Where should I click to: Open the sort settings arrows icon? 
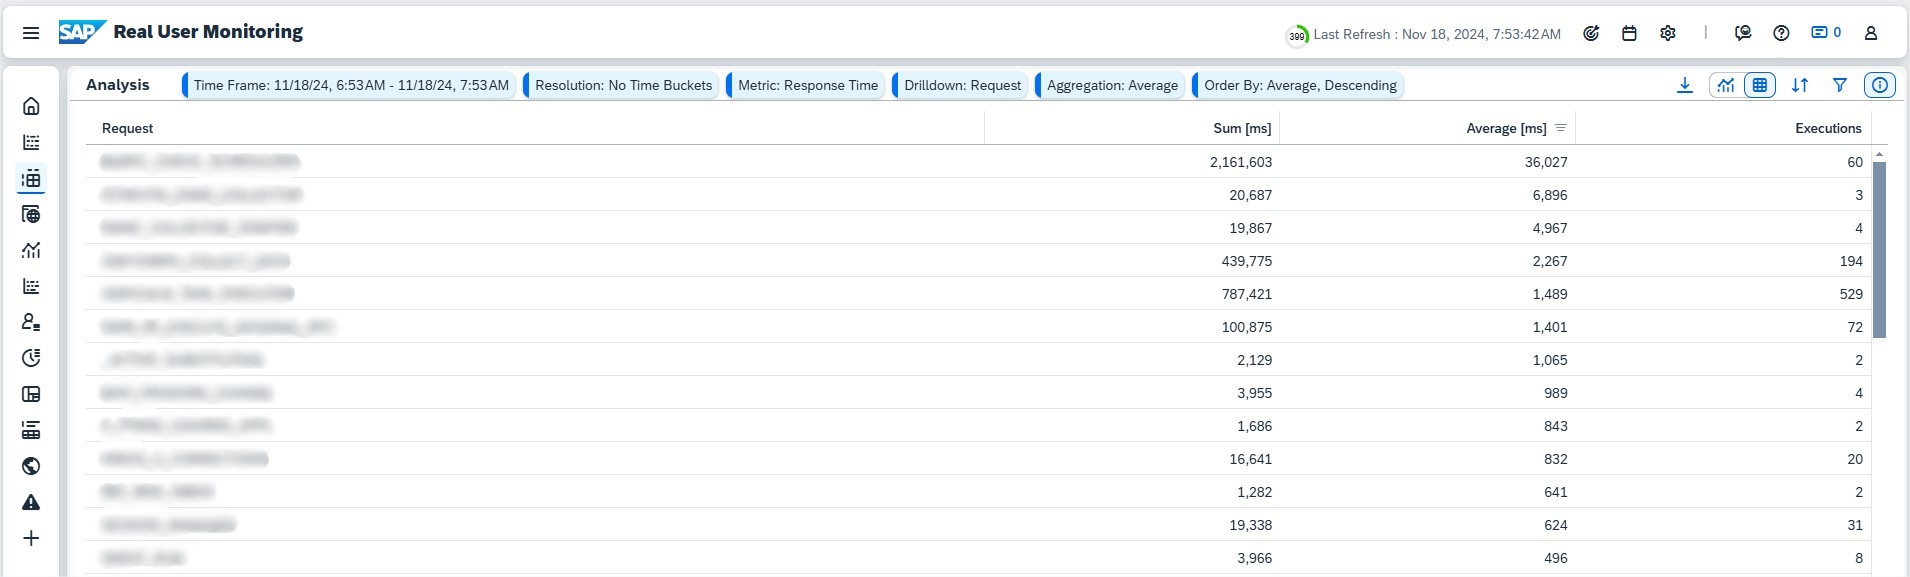(x=1800, y=85)
